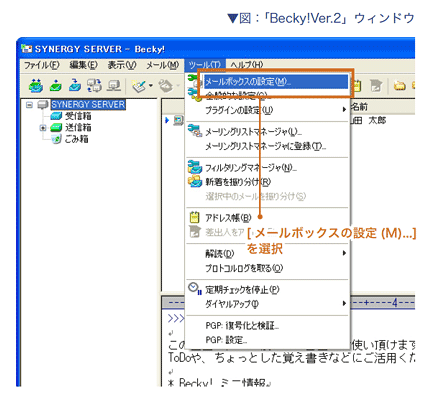Click the compose new message toolbar icon
This screenshot has width=430, height=403.
(138, 86)
